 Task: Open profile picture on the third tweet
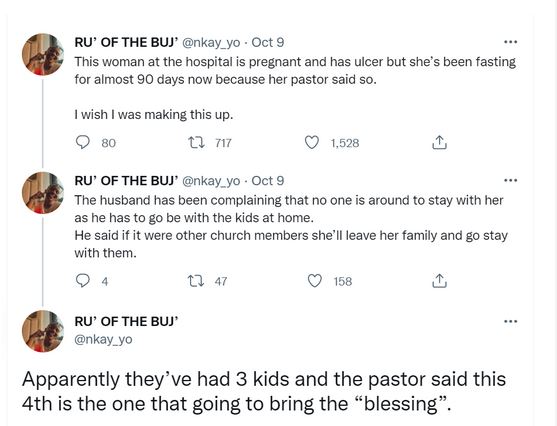[x=43, y=331]
